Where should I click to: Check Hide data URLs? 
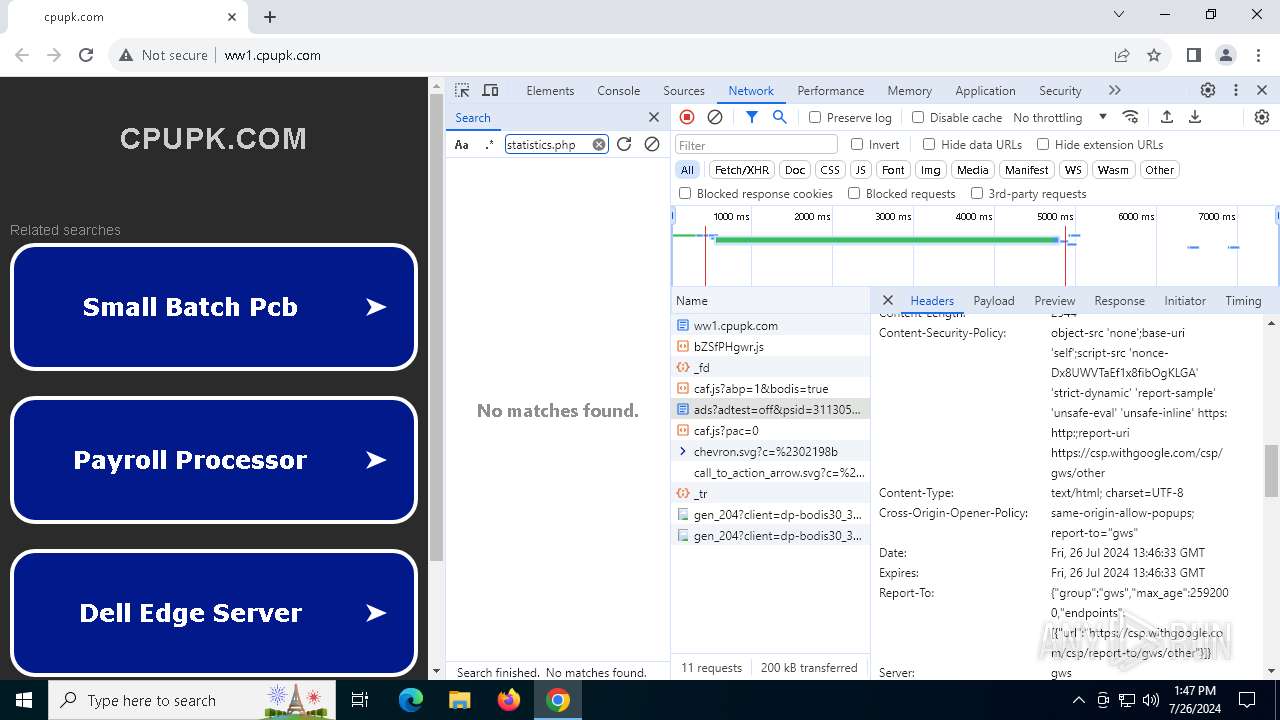(x=929, y=144)
